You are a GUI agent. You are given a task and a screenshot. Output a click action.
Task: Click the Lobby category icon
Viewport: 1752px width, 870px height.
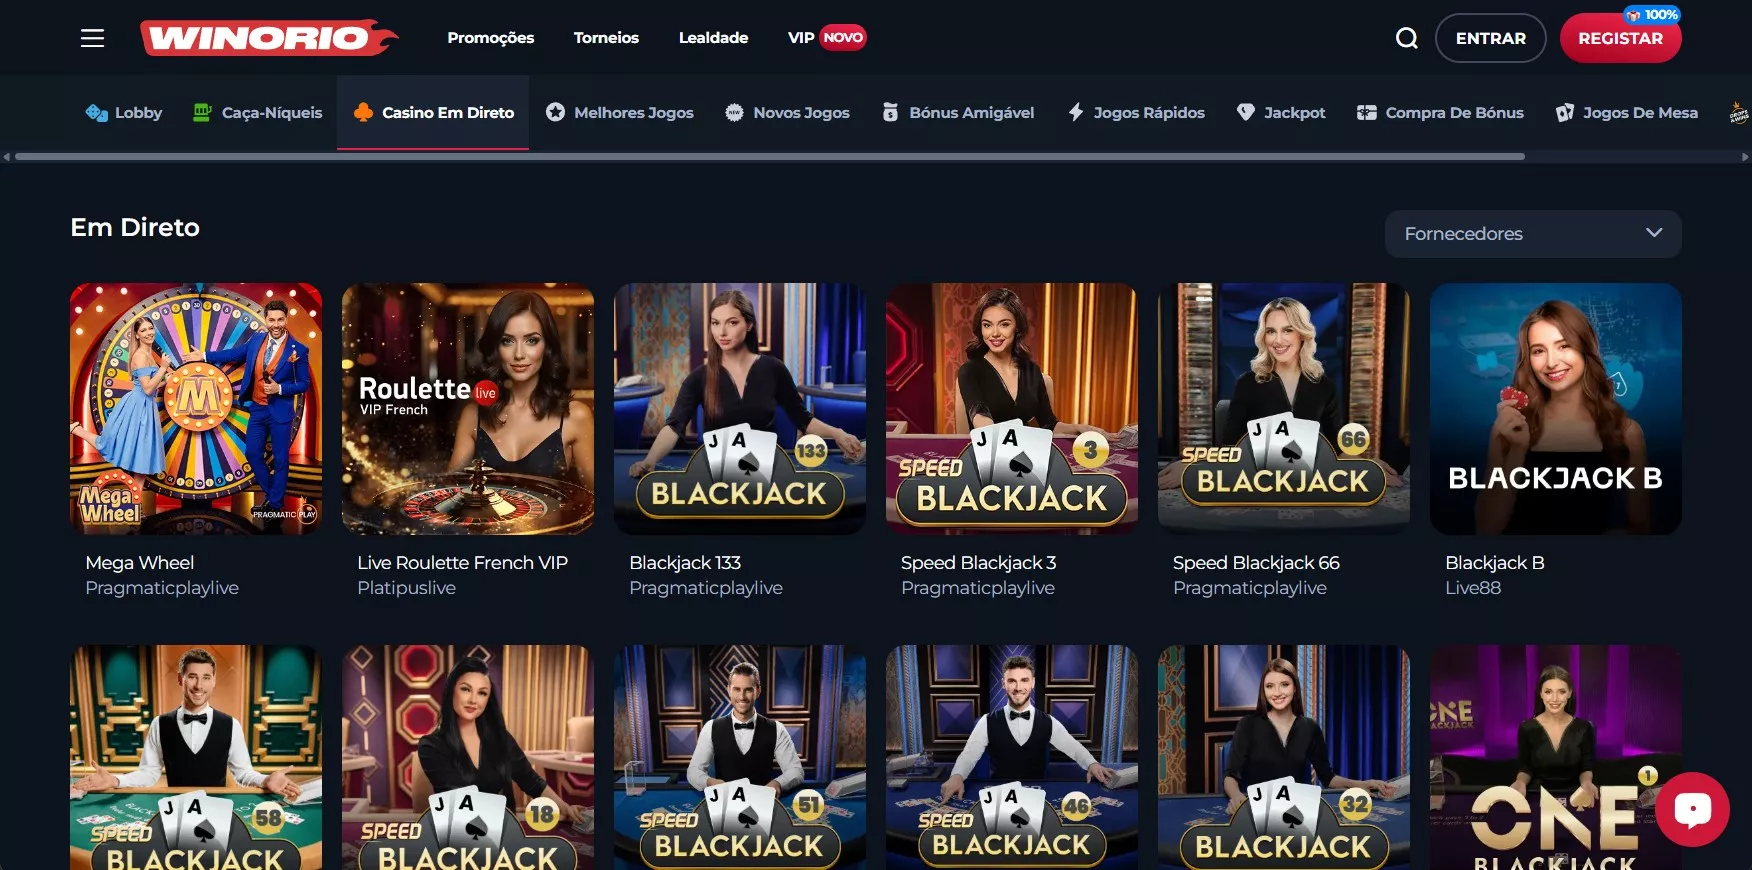[96, 112]
